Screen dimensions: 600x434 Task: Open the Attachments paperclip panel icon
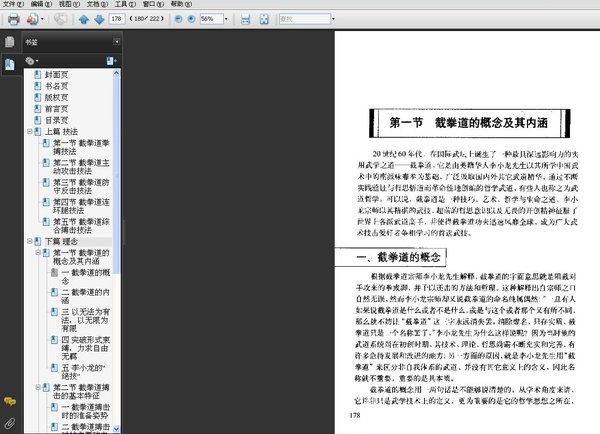pyautogui.click(x=10, y=423)
